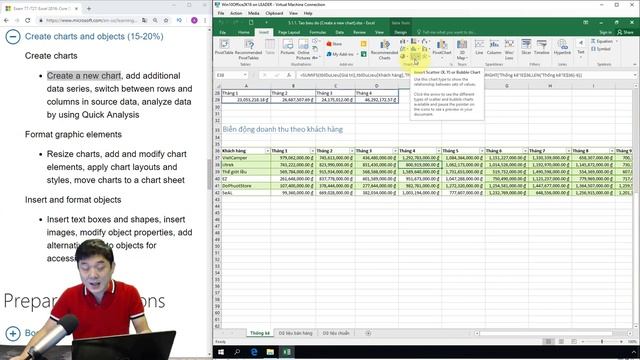The image size is (640, 360).
Task: Open the 3D Map button
Action: click(x=462, y=49)
